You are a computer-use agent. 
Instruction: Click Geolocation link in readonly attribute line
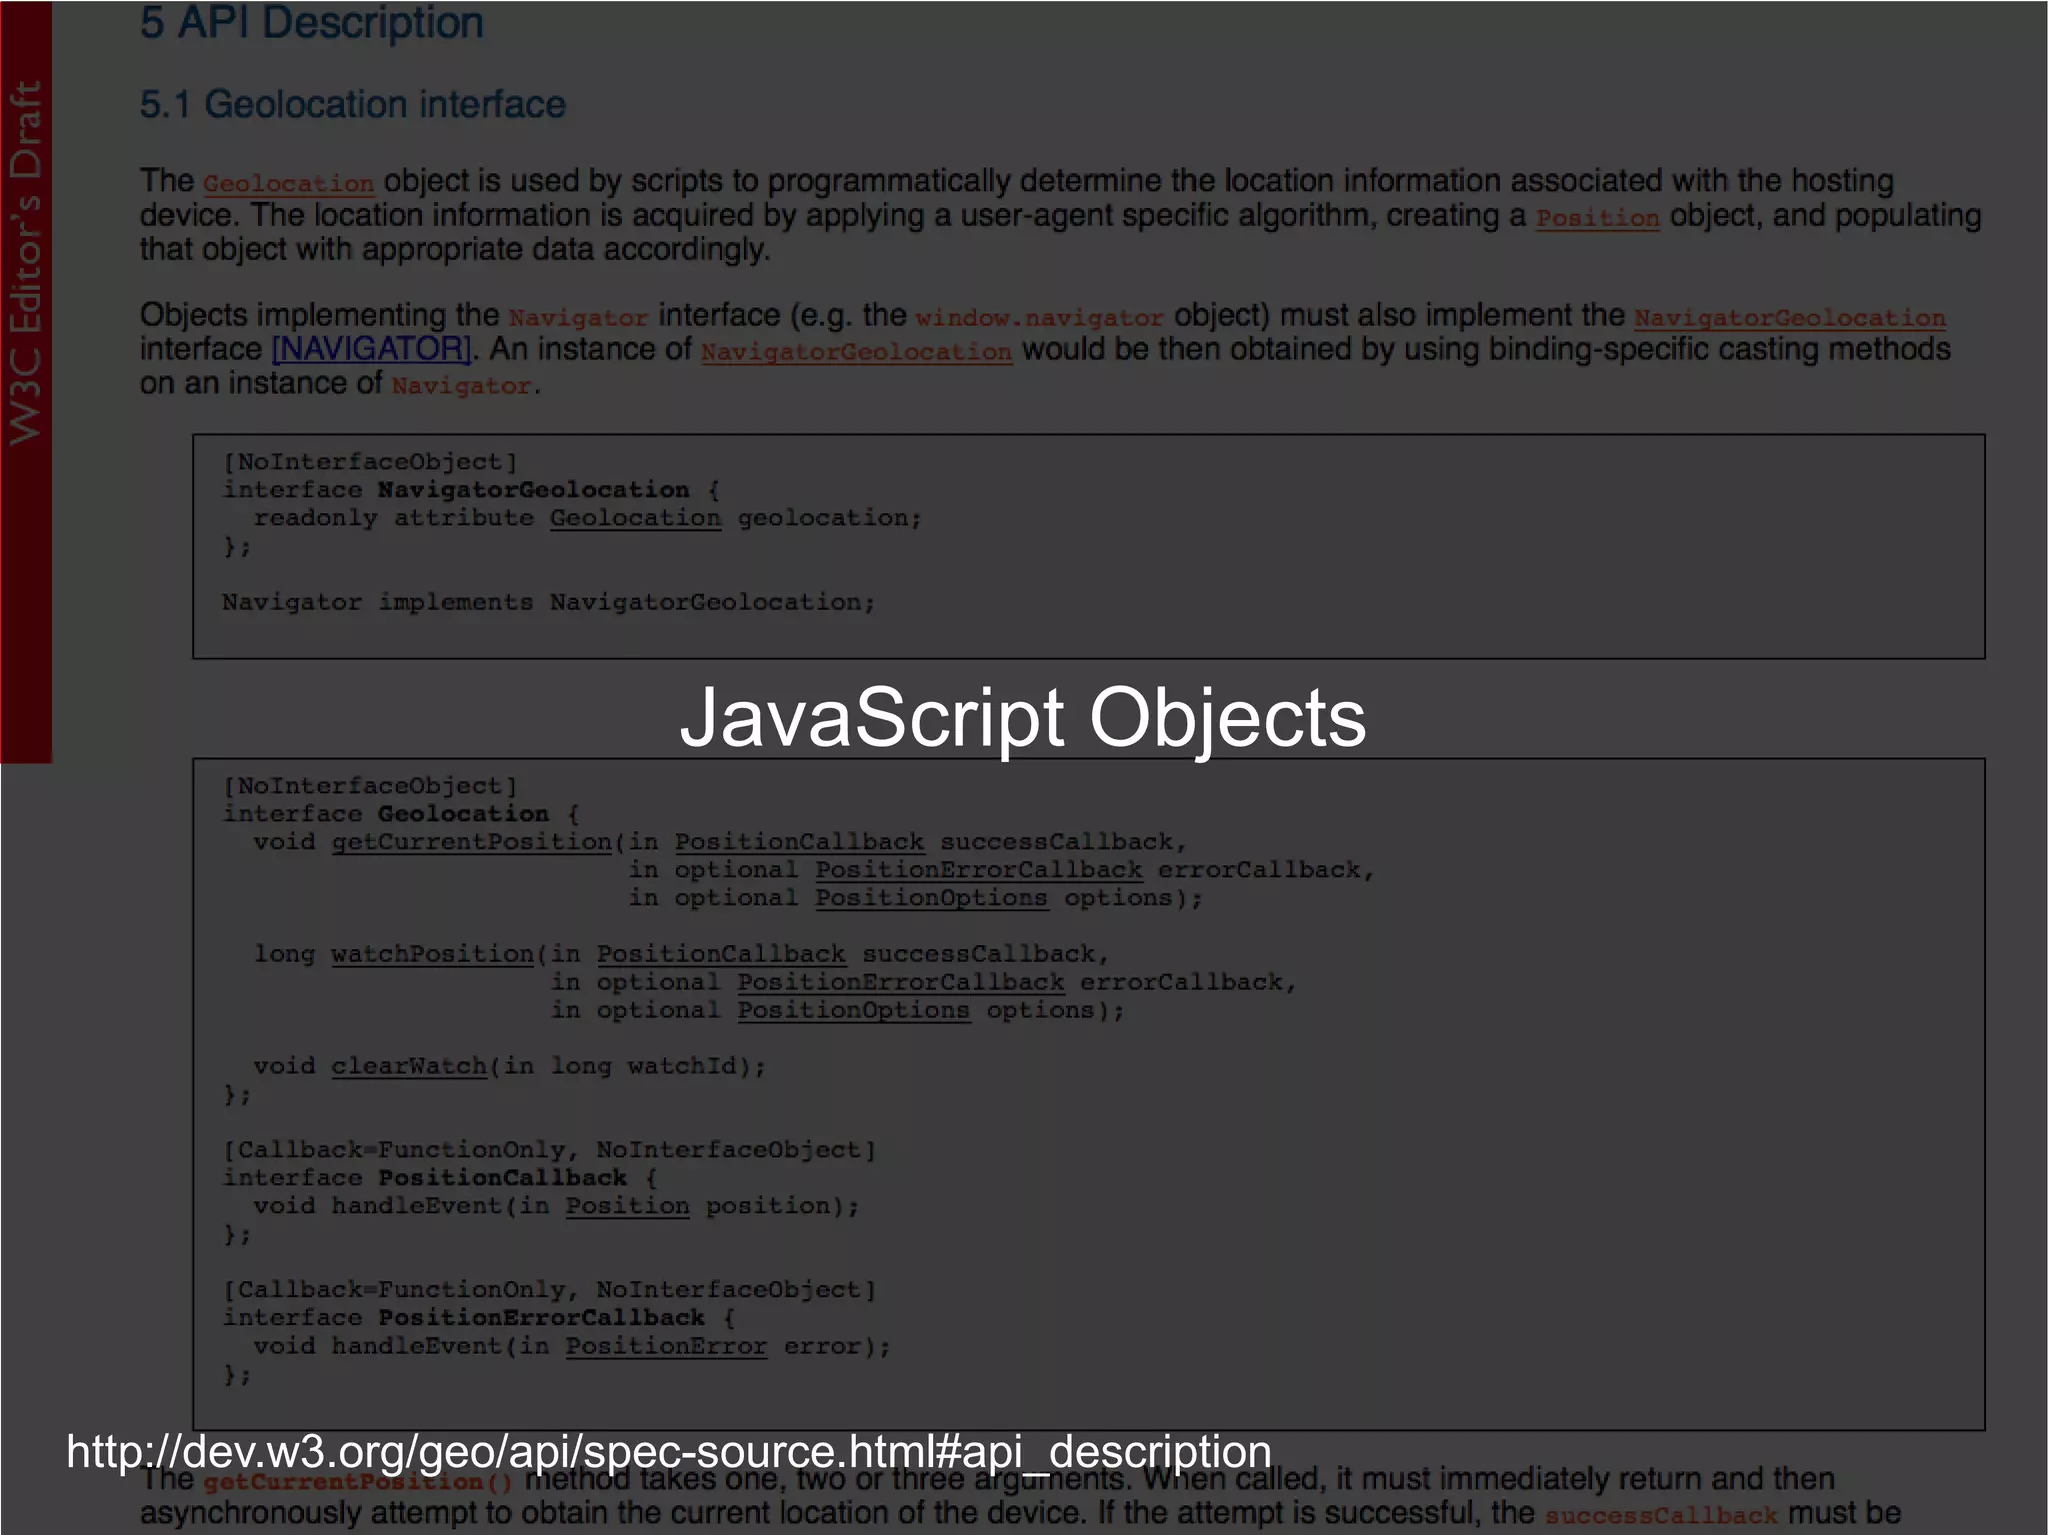coord(635,518)
